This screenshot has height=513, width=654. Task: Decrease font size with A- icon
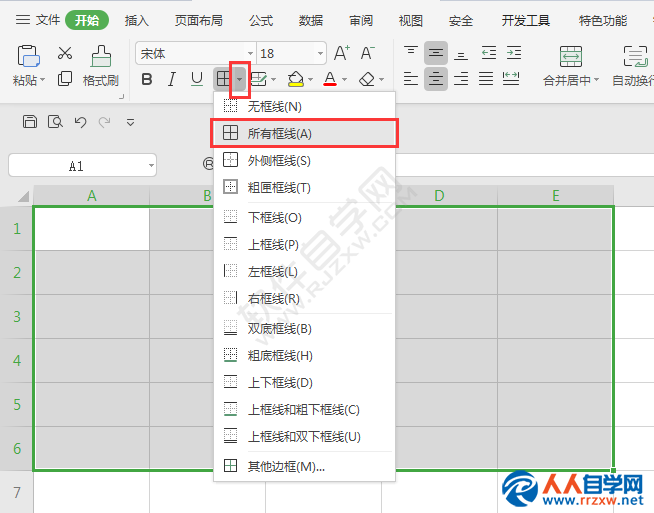pos(367,53)
